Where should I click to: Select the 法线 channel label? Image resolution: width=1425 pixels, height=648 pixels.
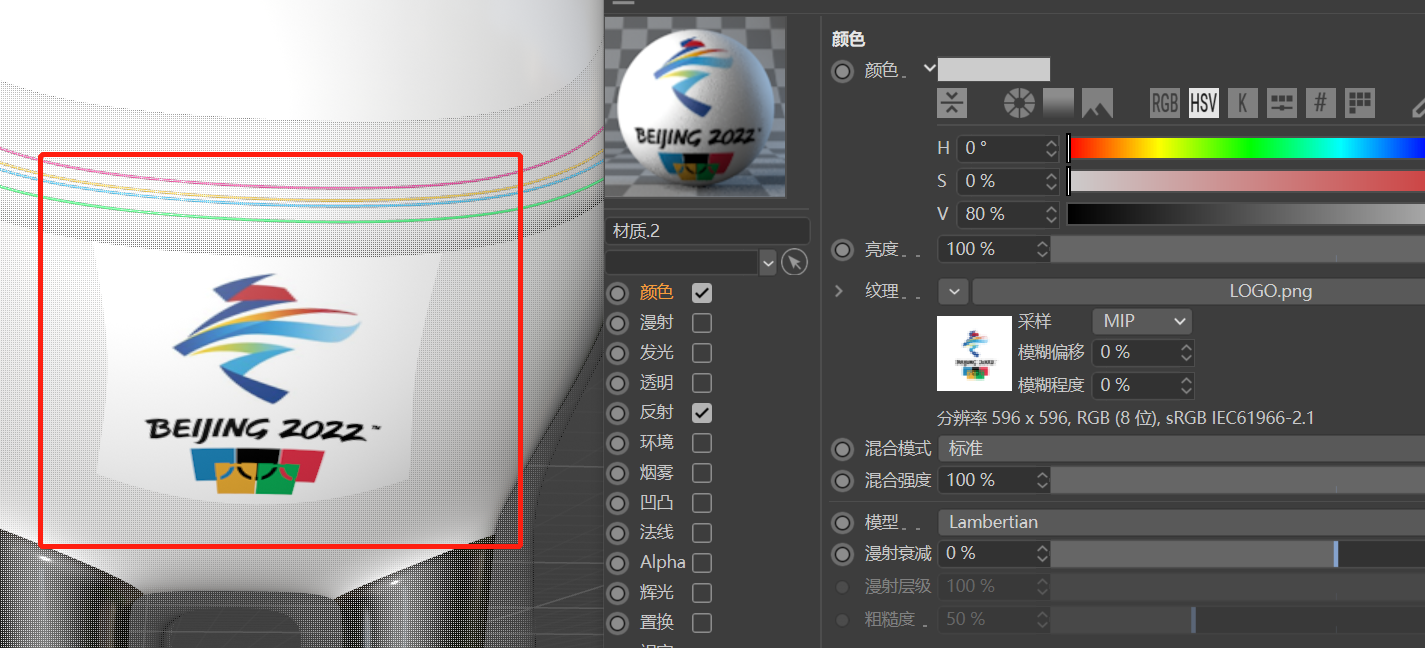(x=657, y=532)
